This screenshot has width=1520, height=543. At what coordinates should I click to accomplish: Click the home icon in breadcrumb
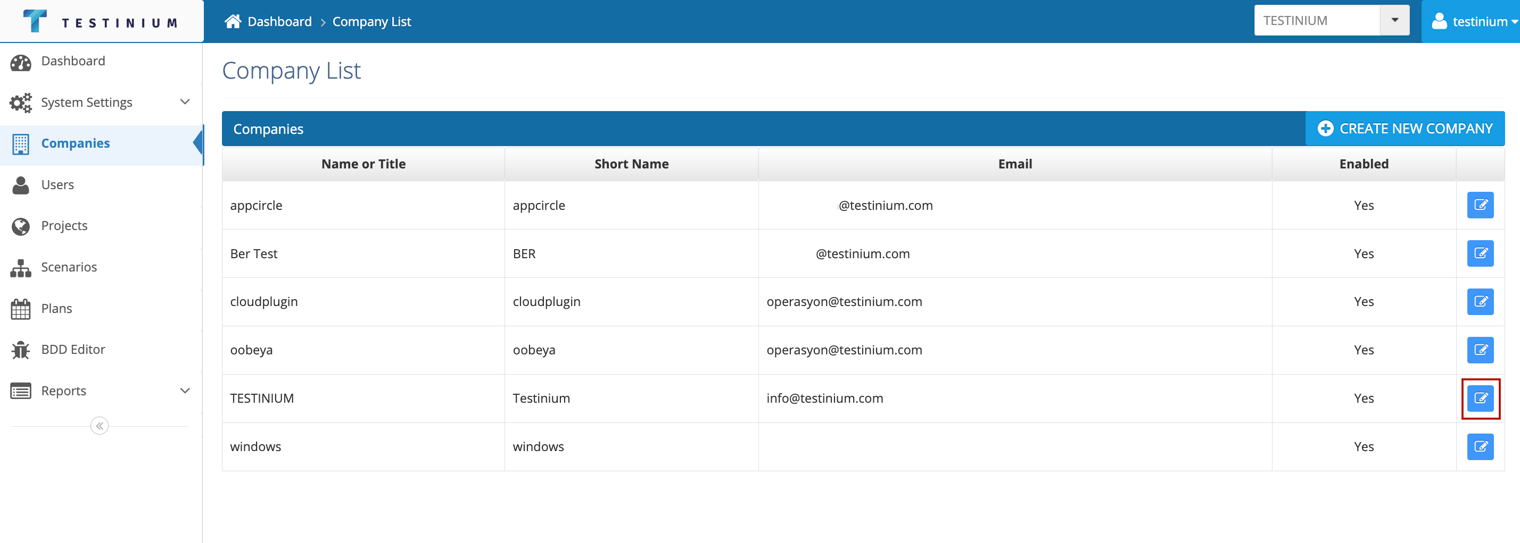point(233,21)
